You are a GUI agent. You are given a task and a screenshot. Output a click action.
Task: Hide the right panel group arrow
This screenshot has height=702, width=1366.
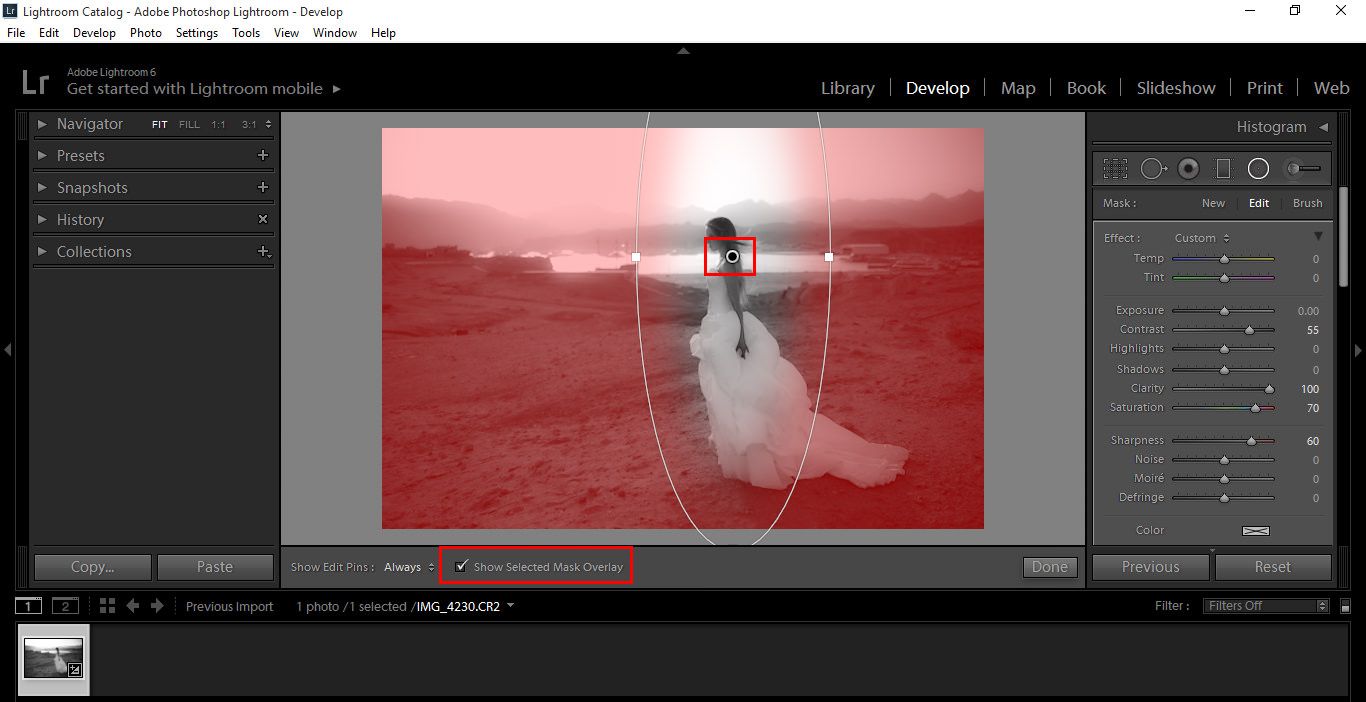pyautogui.click(x=1358, y=350)
